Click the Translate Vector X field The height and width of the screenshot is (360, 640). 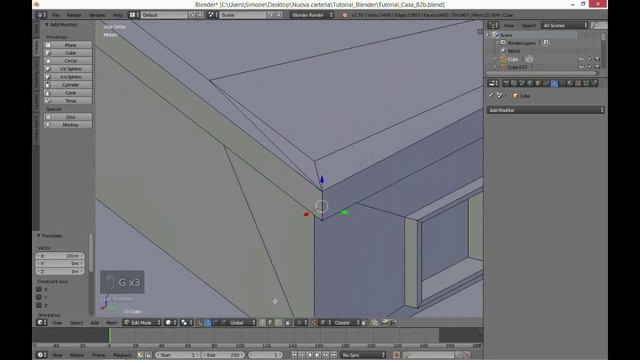(60, 256)
